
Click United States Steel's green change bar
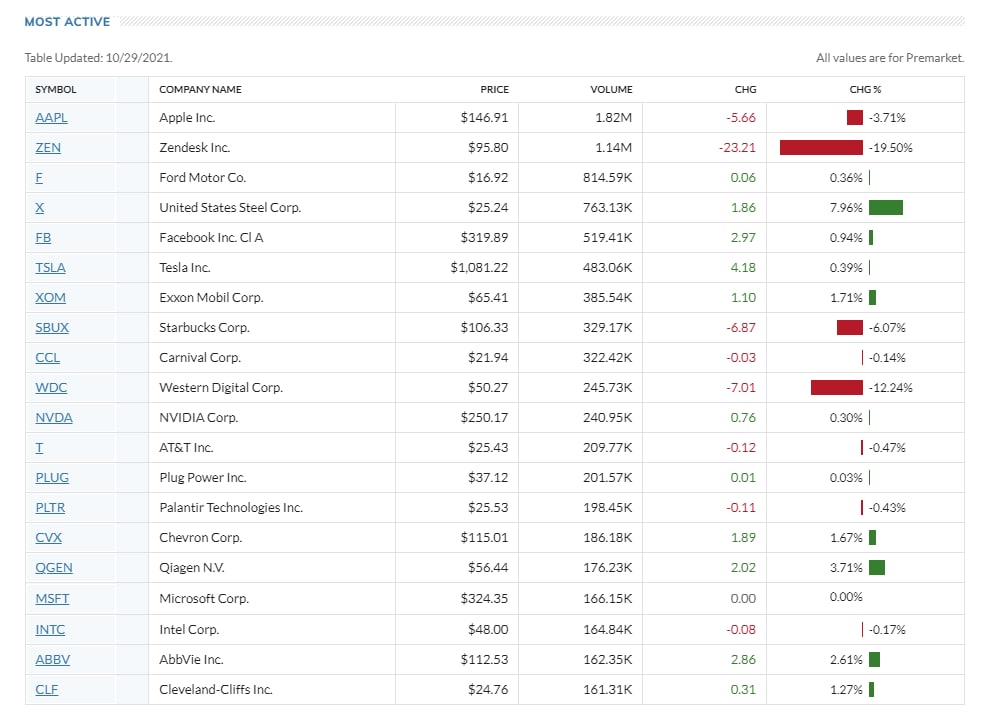886,207
